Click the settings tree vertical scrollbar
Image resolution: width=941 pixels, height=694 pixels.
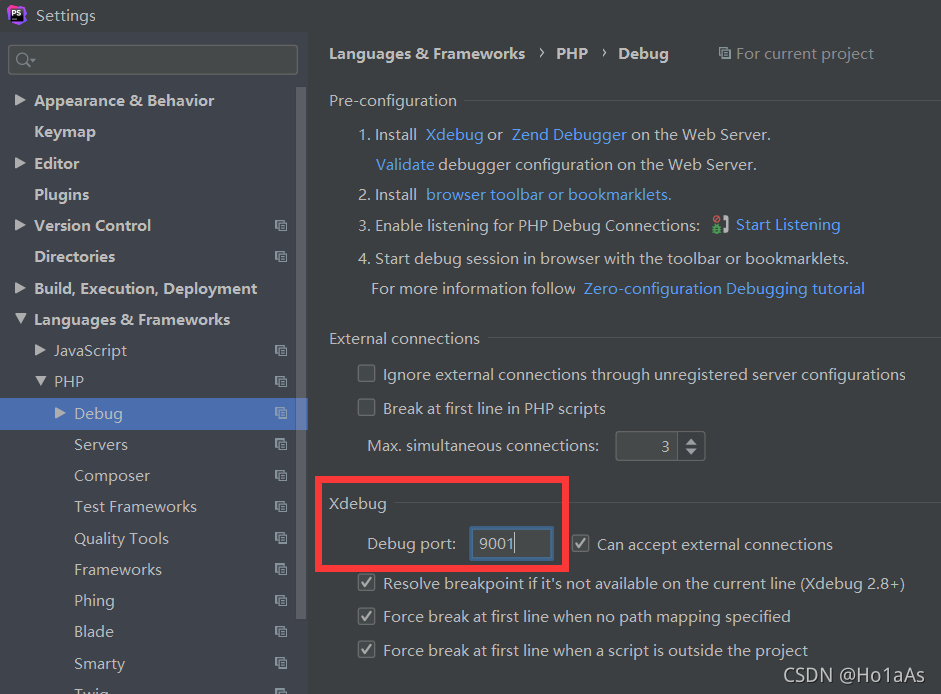(301, 353)
